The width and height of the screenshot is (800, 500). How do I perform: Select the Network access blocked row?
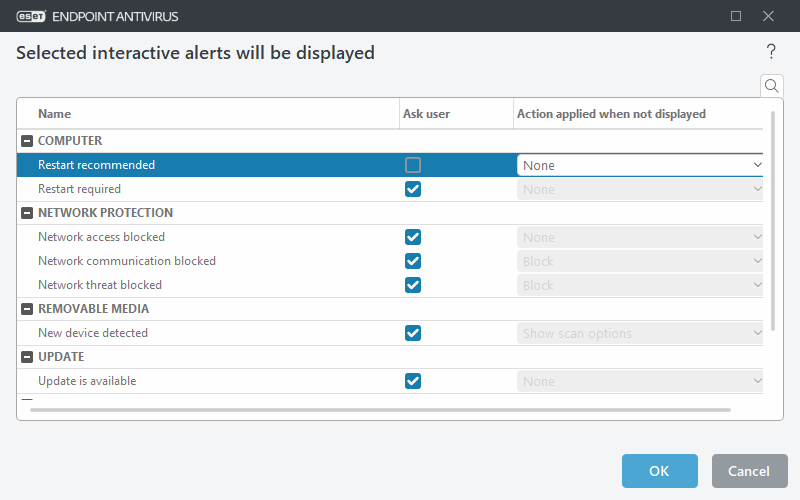click(x=390, y=237)
